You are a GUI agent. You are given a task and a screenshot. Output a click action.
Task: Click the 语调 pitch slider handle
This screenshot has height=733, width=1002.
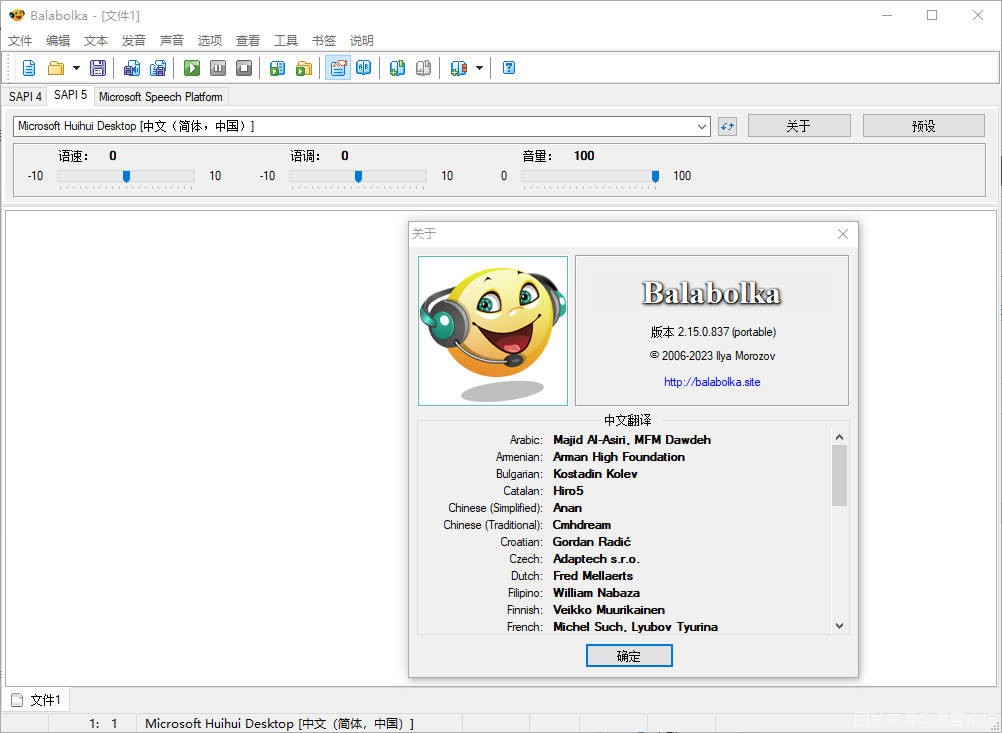pyautogui.click(x=358, y=176)
